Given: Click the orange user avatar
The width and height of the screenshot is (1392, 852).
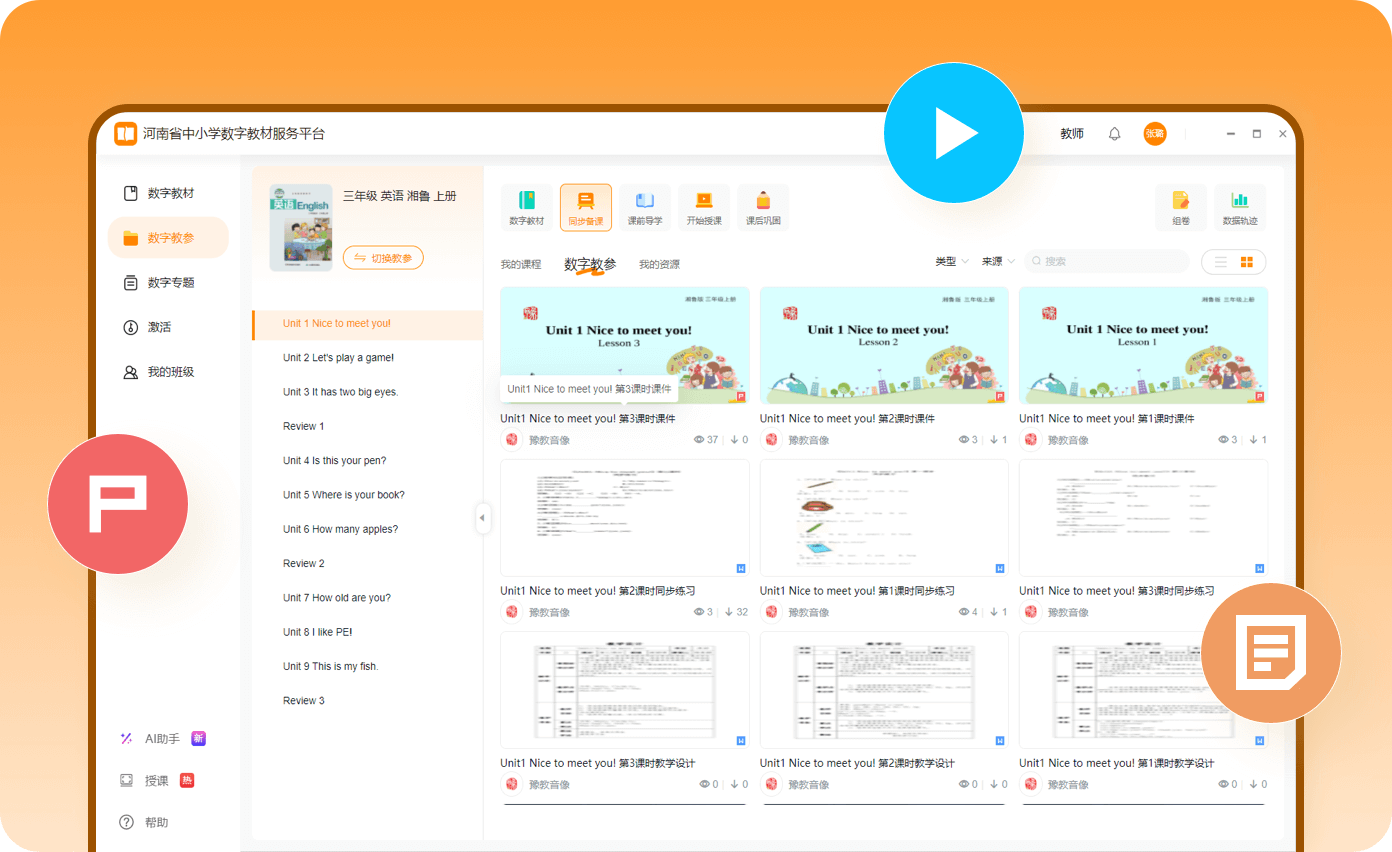Looking at the screenshot, I should pos(1155,133).
